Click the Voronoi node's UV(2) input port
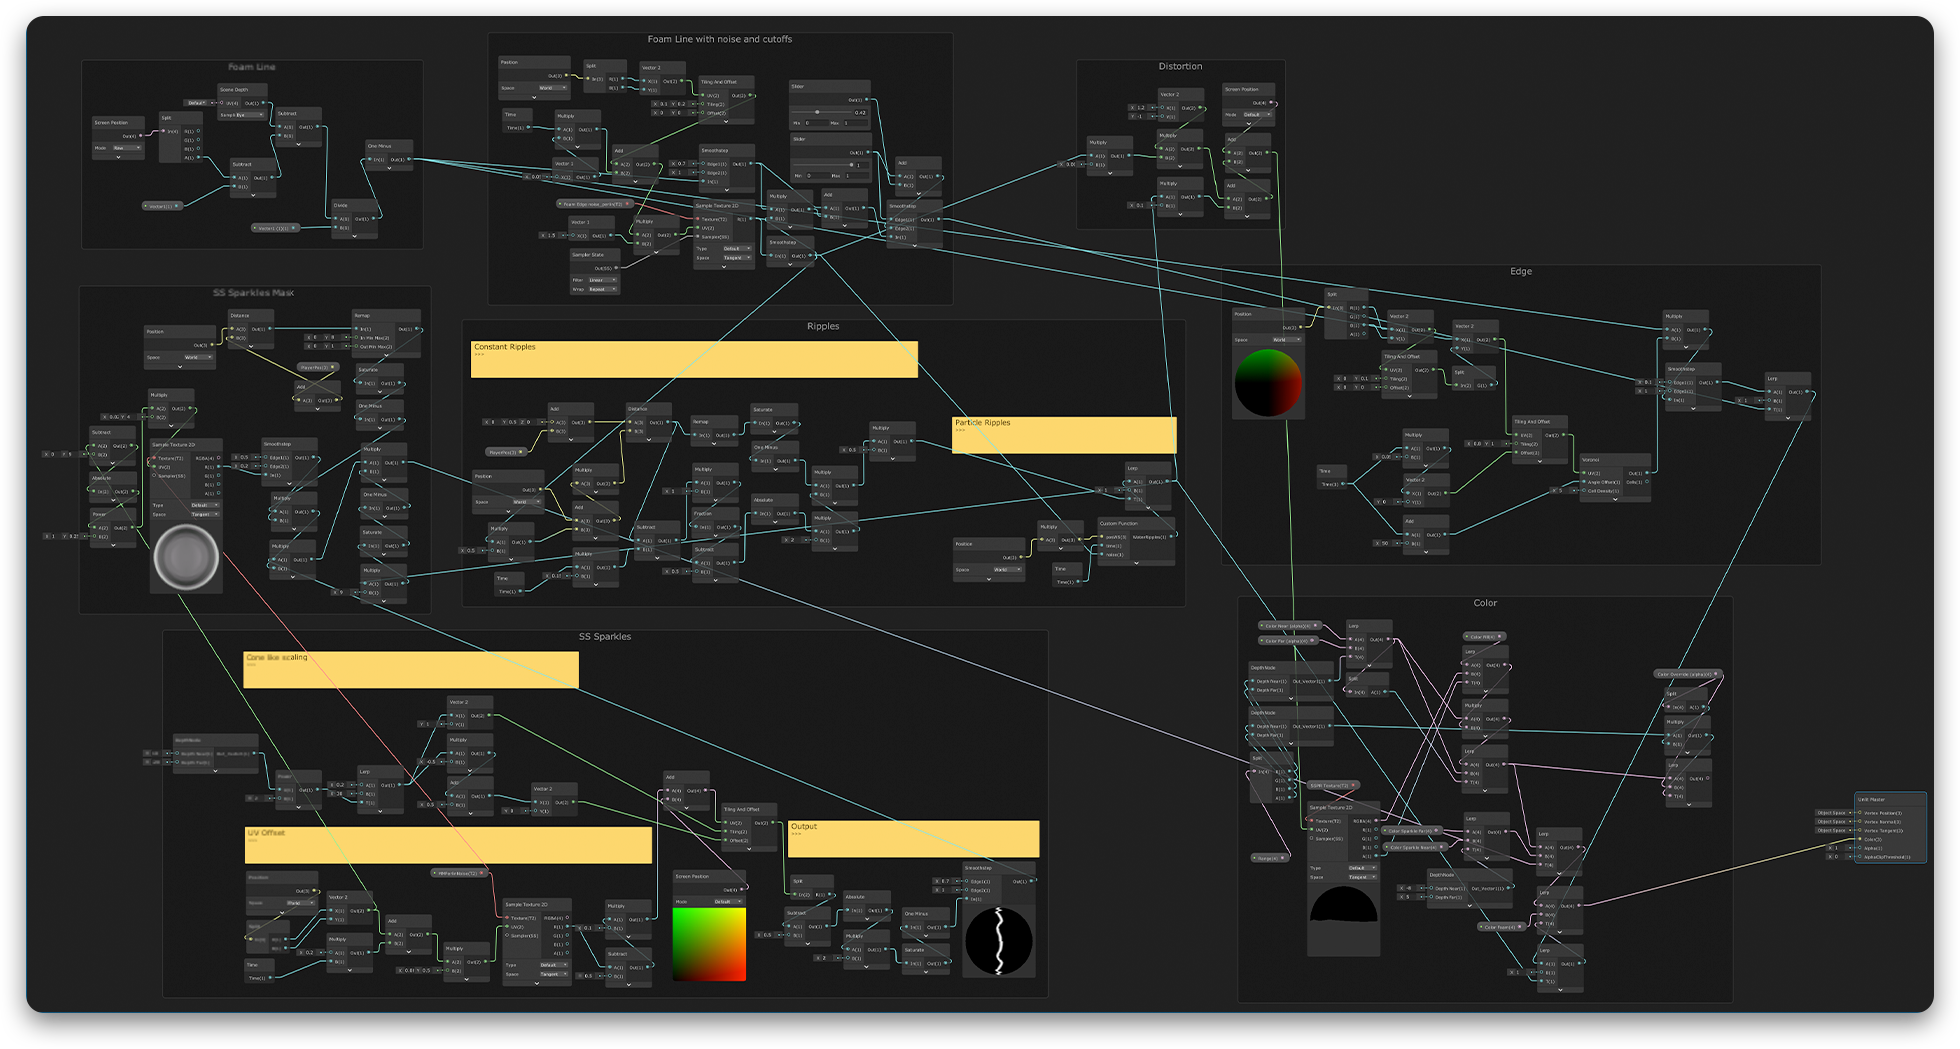 [x=1584, y=473]
